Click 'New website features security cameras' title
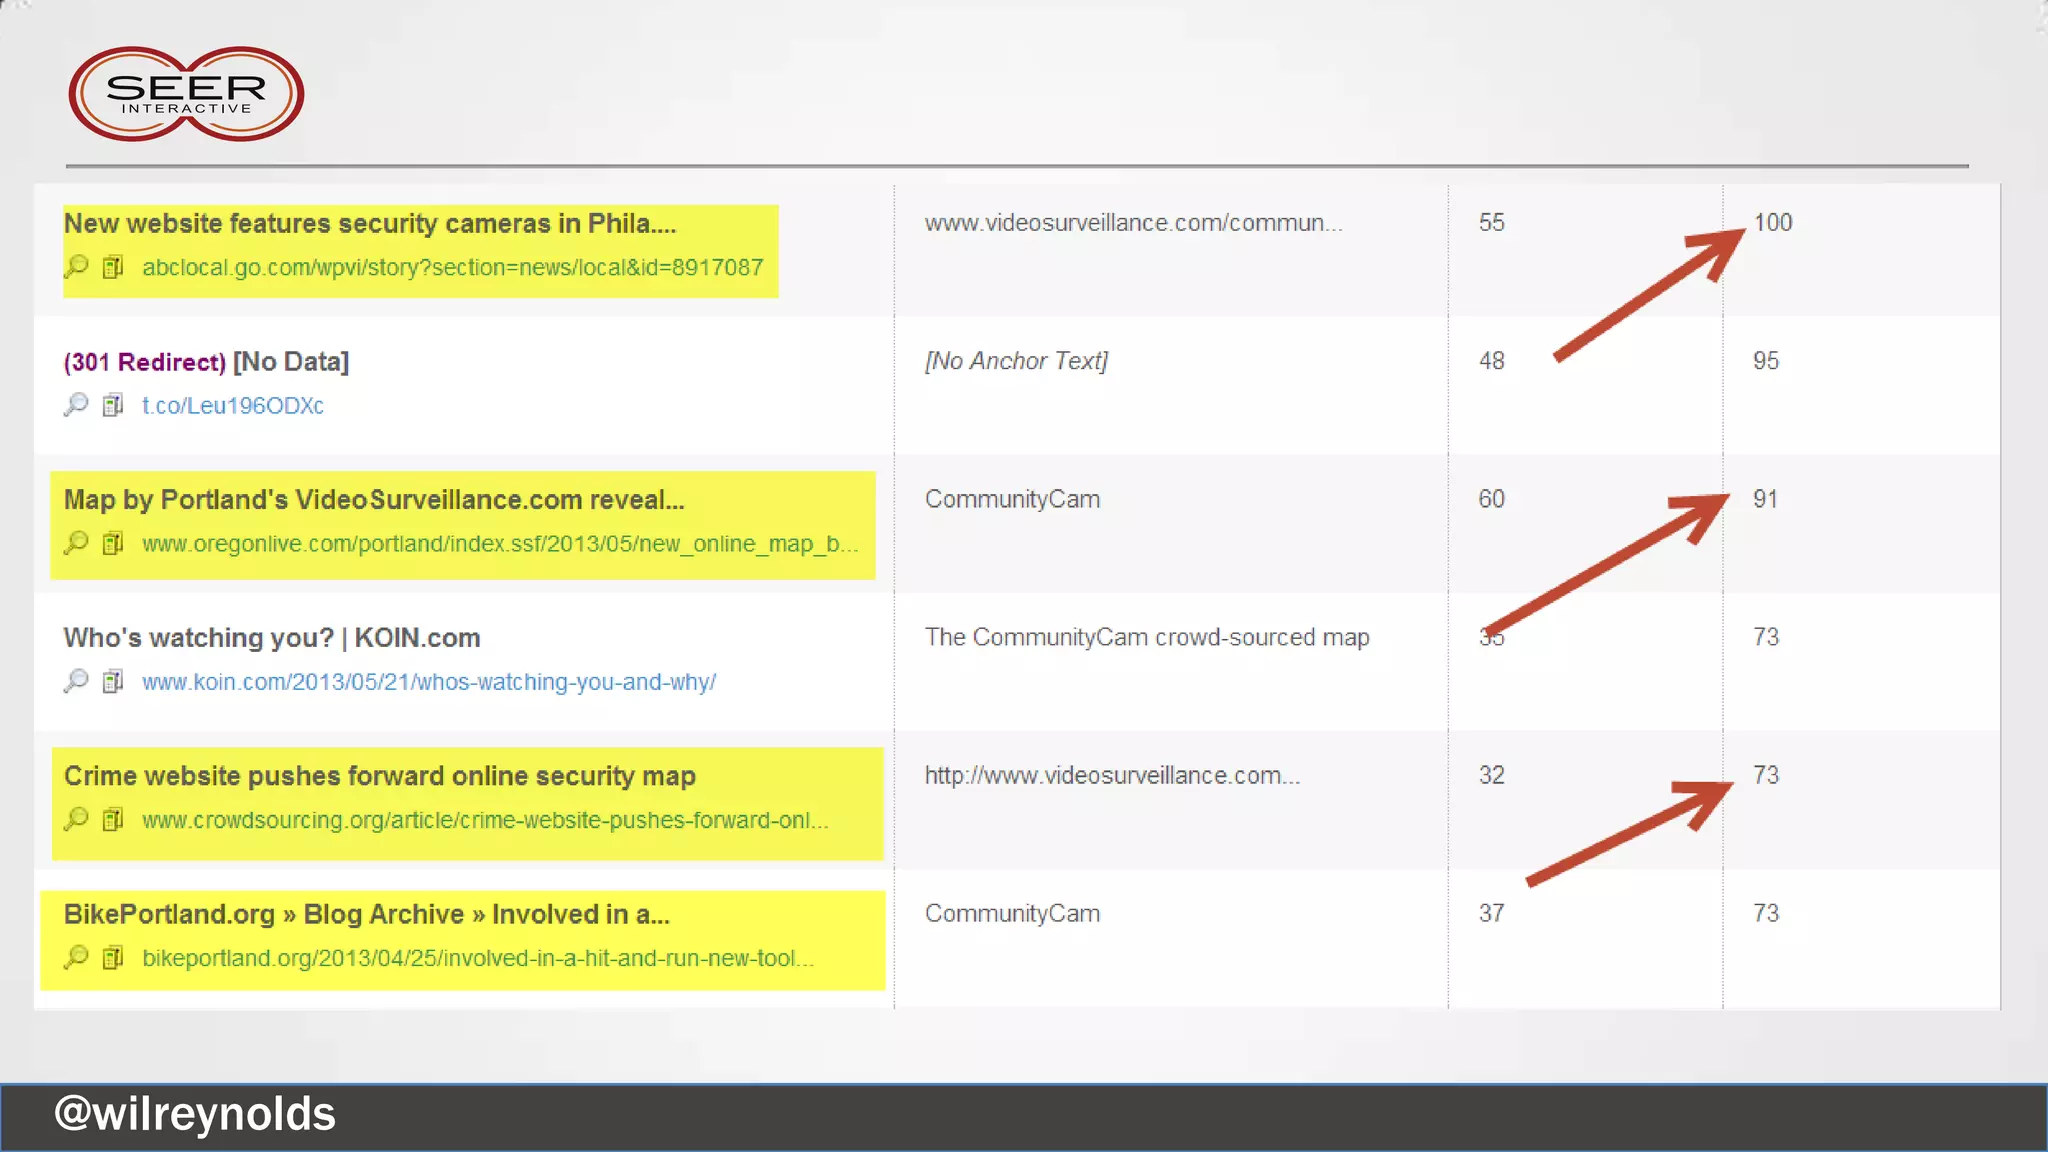 point(369,224)
